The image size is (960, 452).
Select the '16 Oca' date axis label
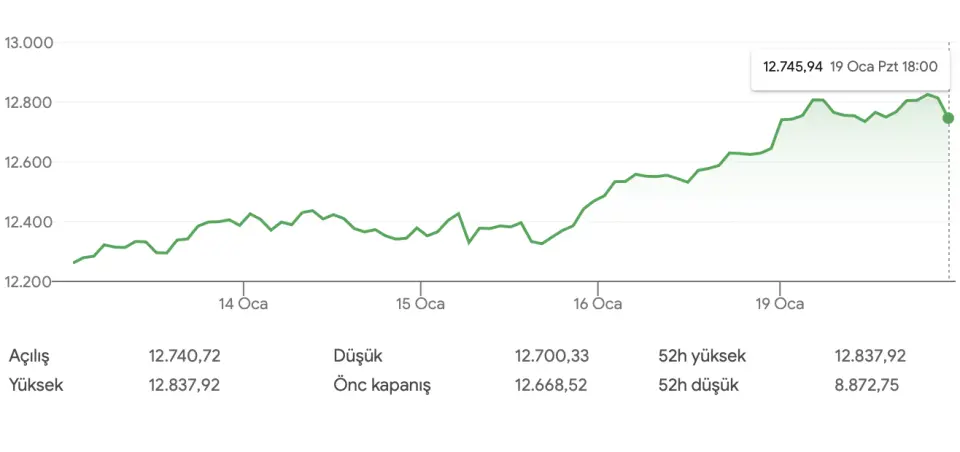[598, 303]
